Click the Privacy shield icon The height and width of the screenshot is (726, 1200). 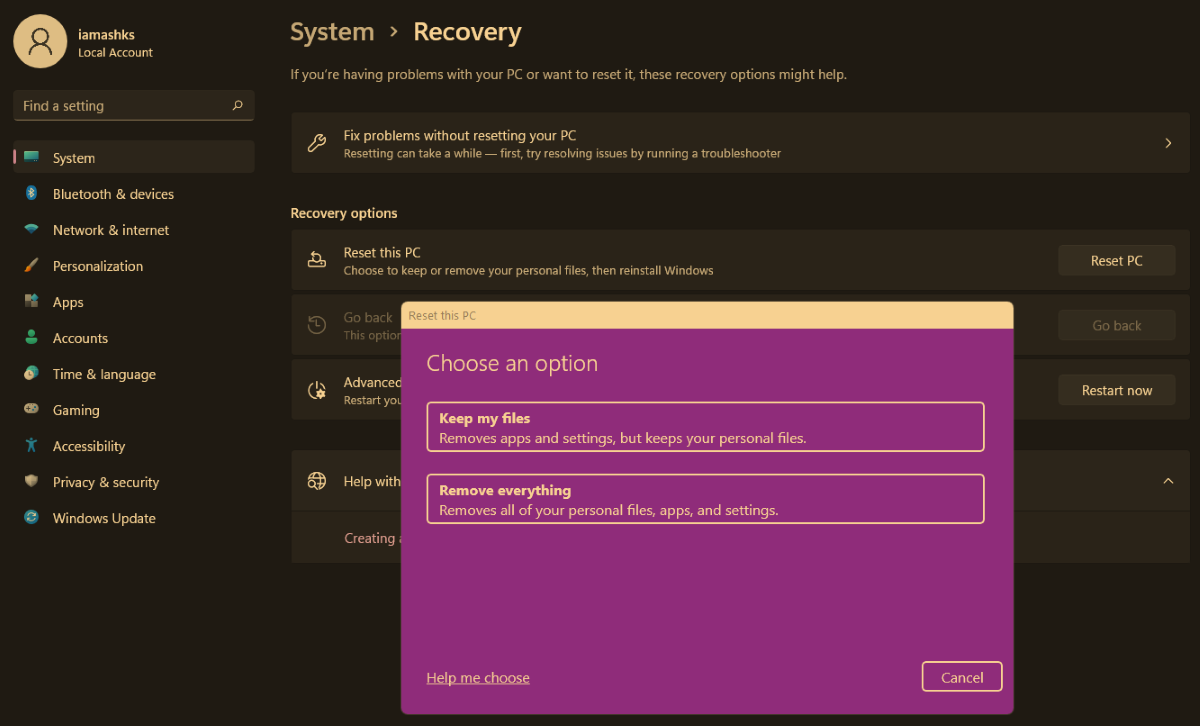(x=32, y=481)
